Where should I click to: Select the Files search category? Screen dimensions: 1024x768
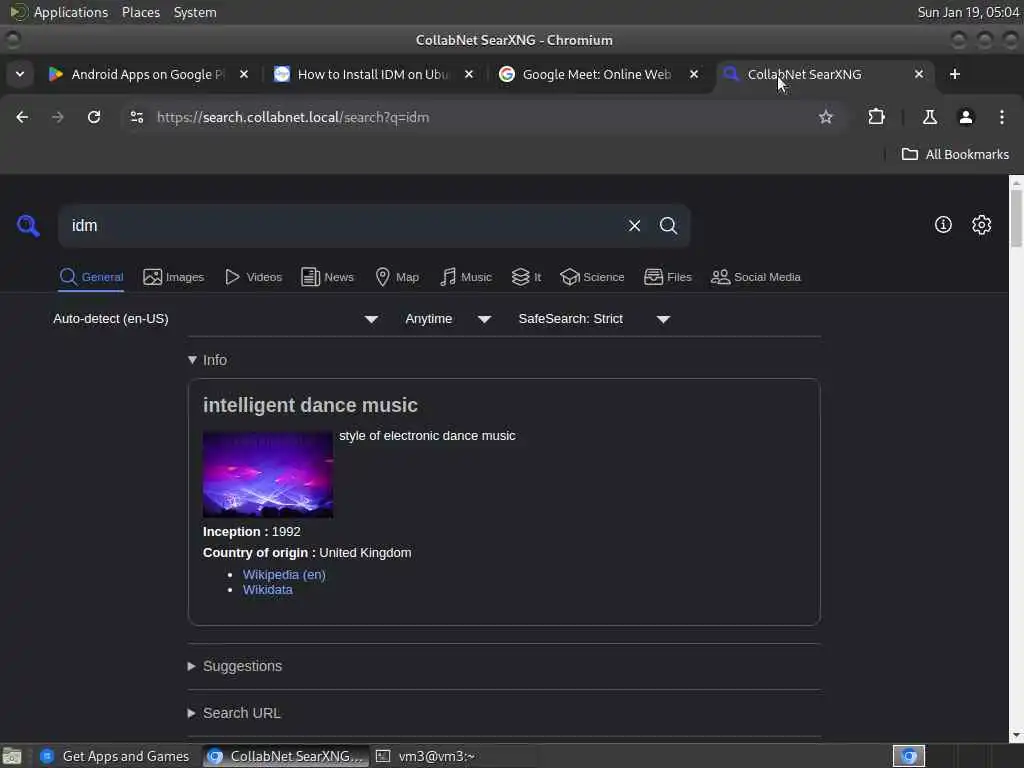(x=667, y=277)
